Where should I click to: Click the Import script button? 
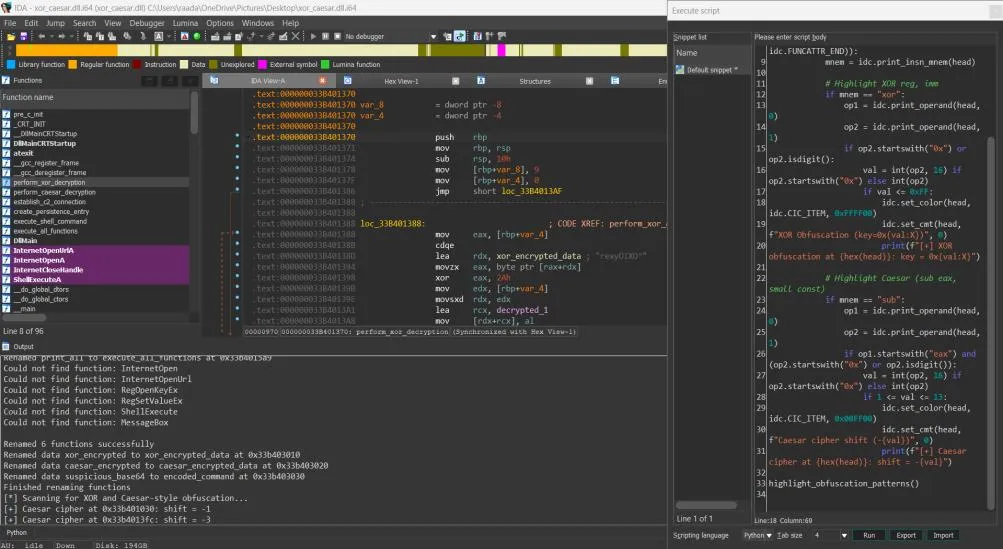(943, 536)
